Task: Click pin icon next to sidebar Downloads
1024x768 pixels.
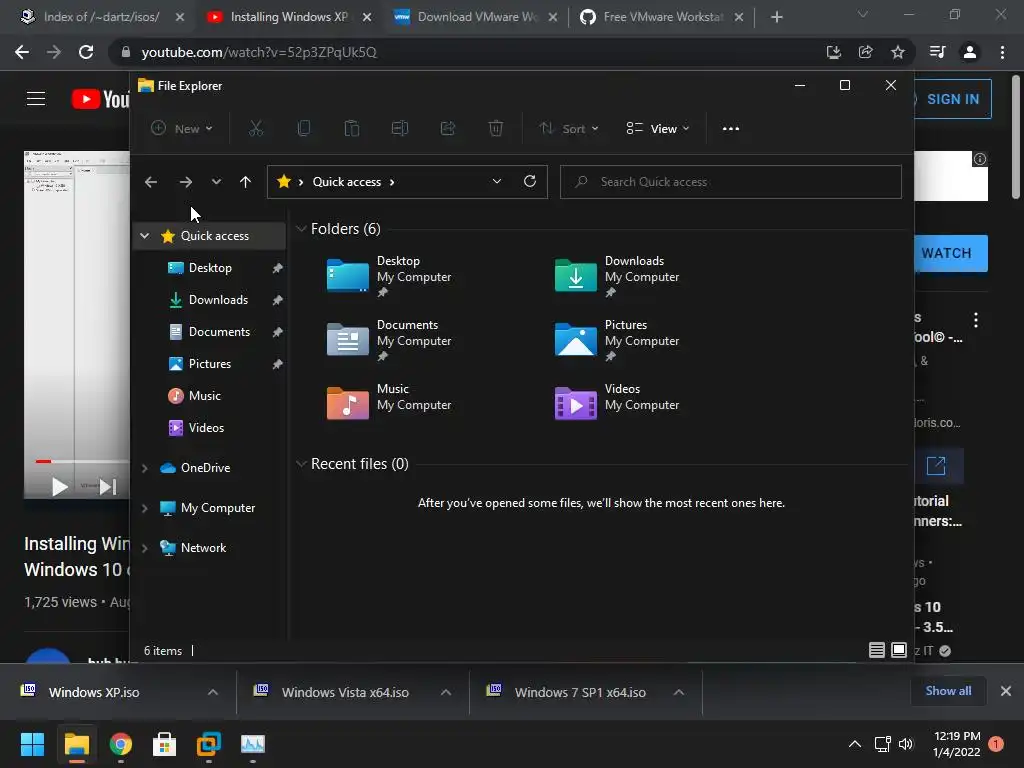Action: coord(277,300)
